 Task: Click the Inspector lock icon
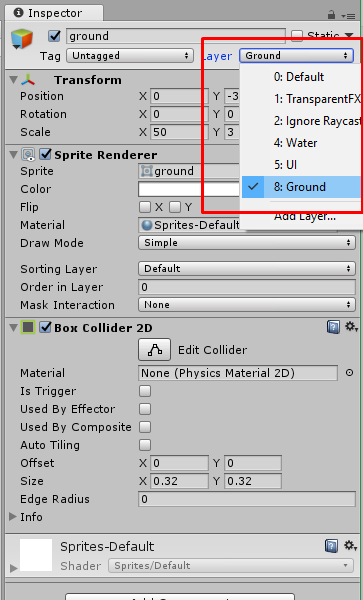[331, 15]
